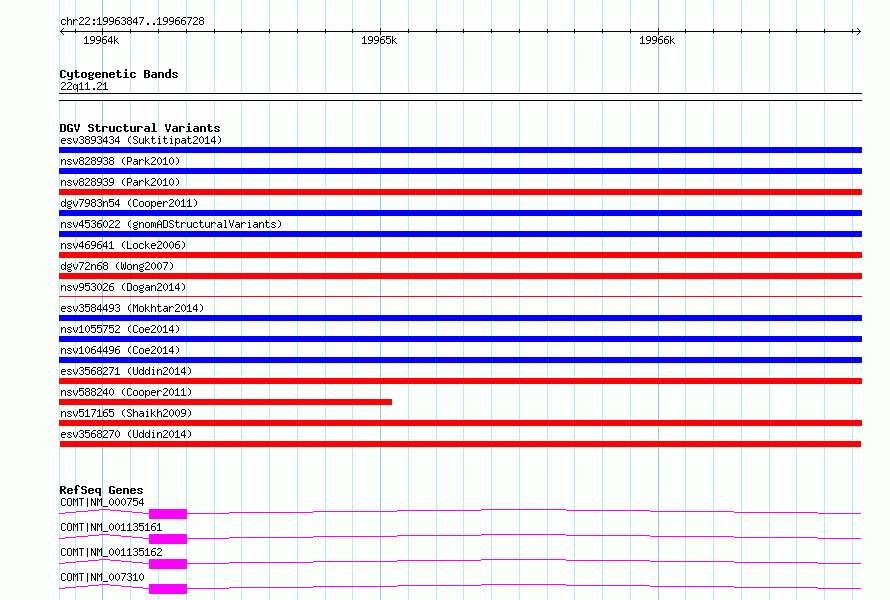Select red bar for esv3568271
The width and height of the screenshot is (890, 600).
point(460,381)
